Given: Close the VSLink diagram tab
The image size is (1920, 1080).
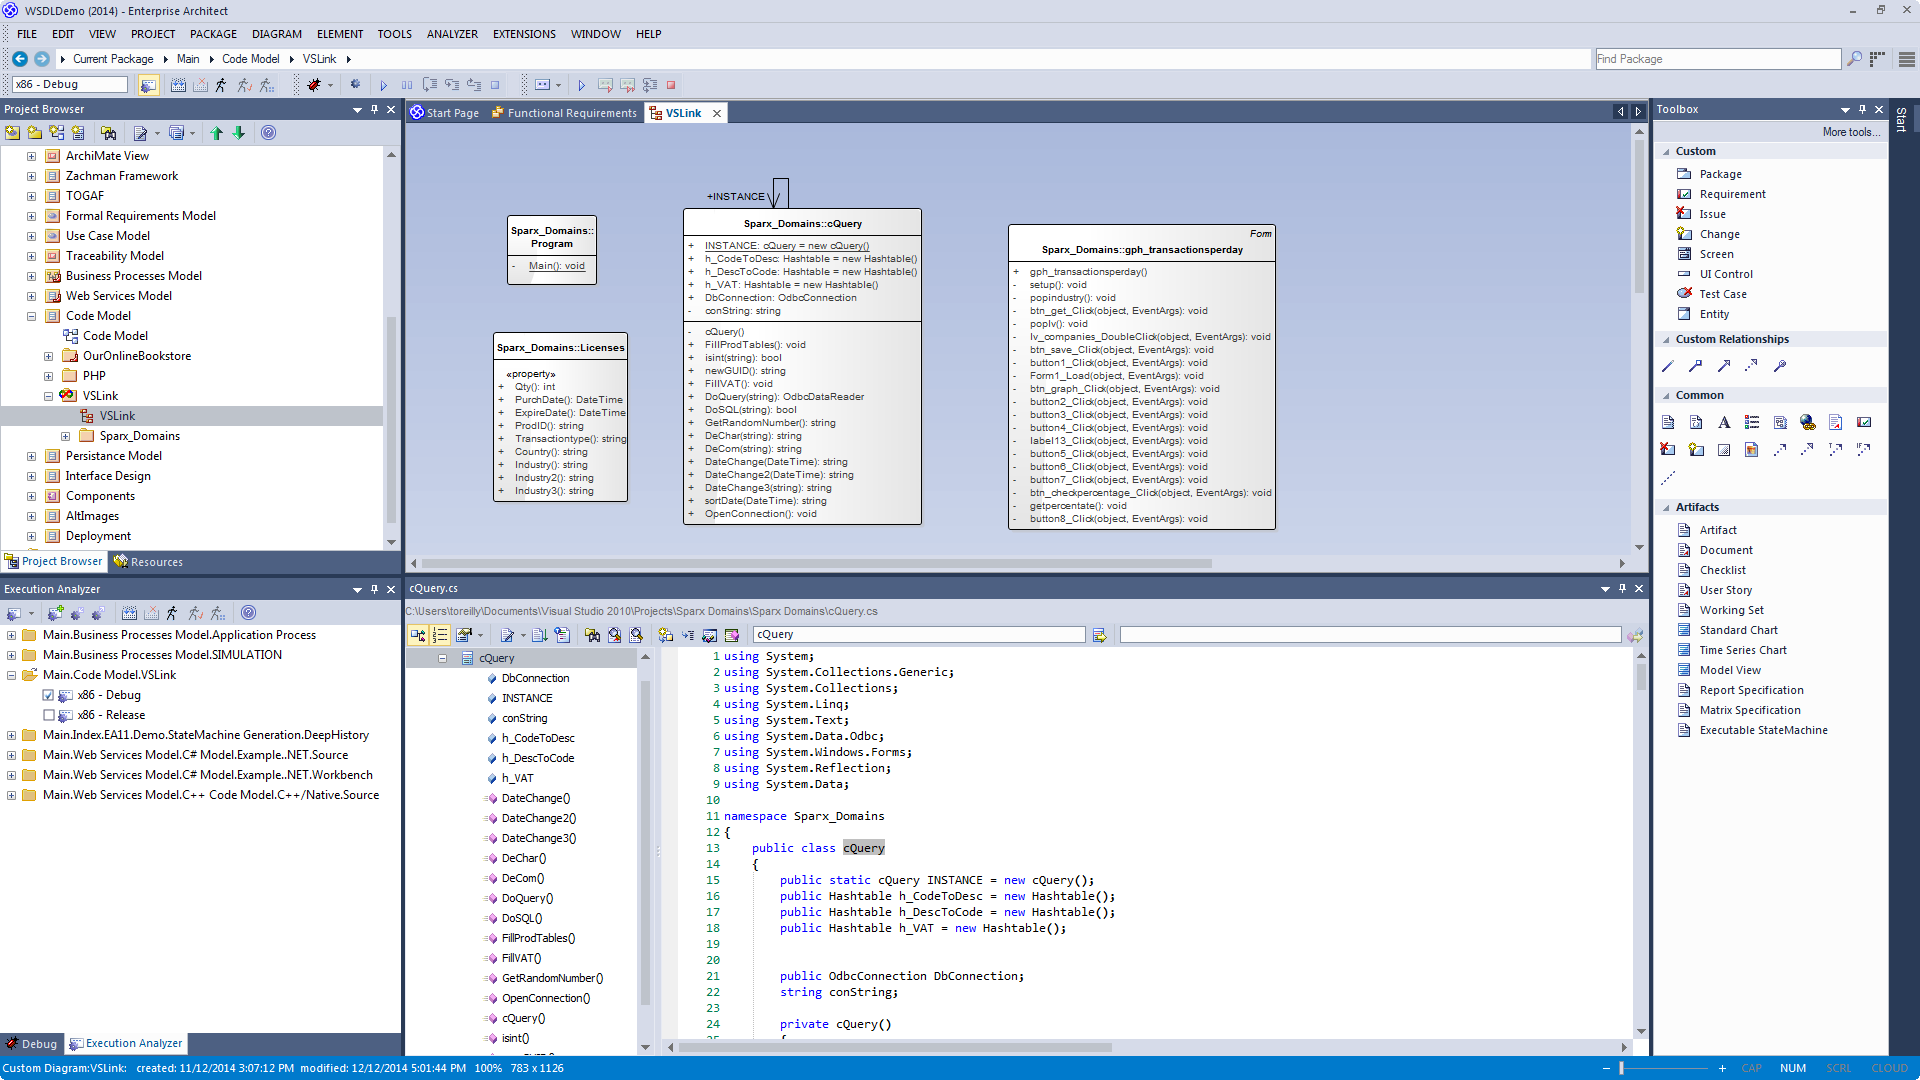Looking at the screenshot, I should coord(717,113).
